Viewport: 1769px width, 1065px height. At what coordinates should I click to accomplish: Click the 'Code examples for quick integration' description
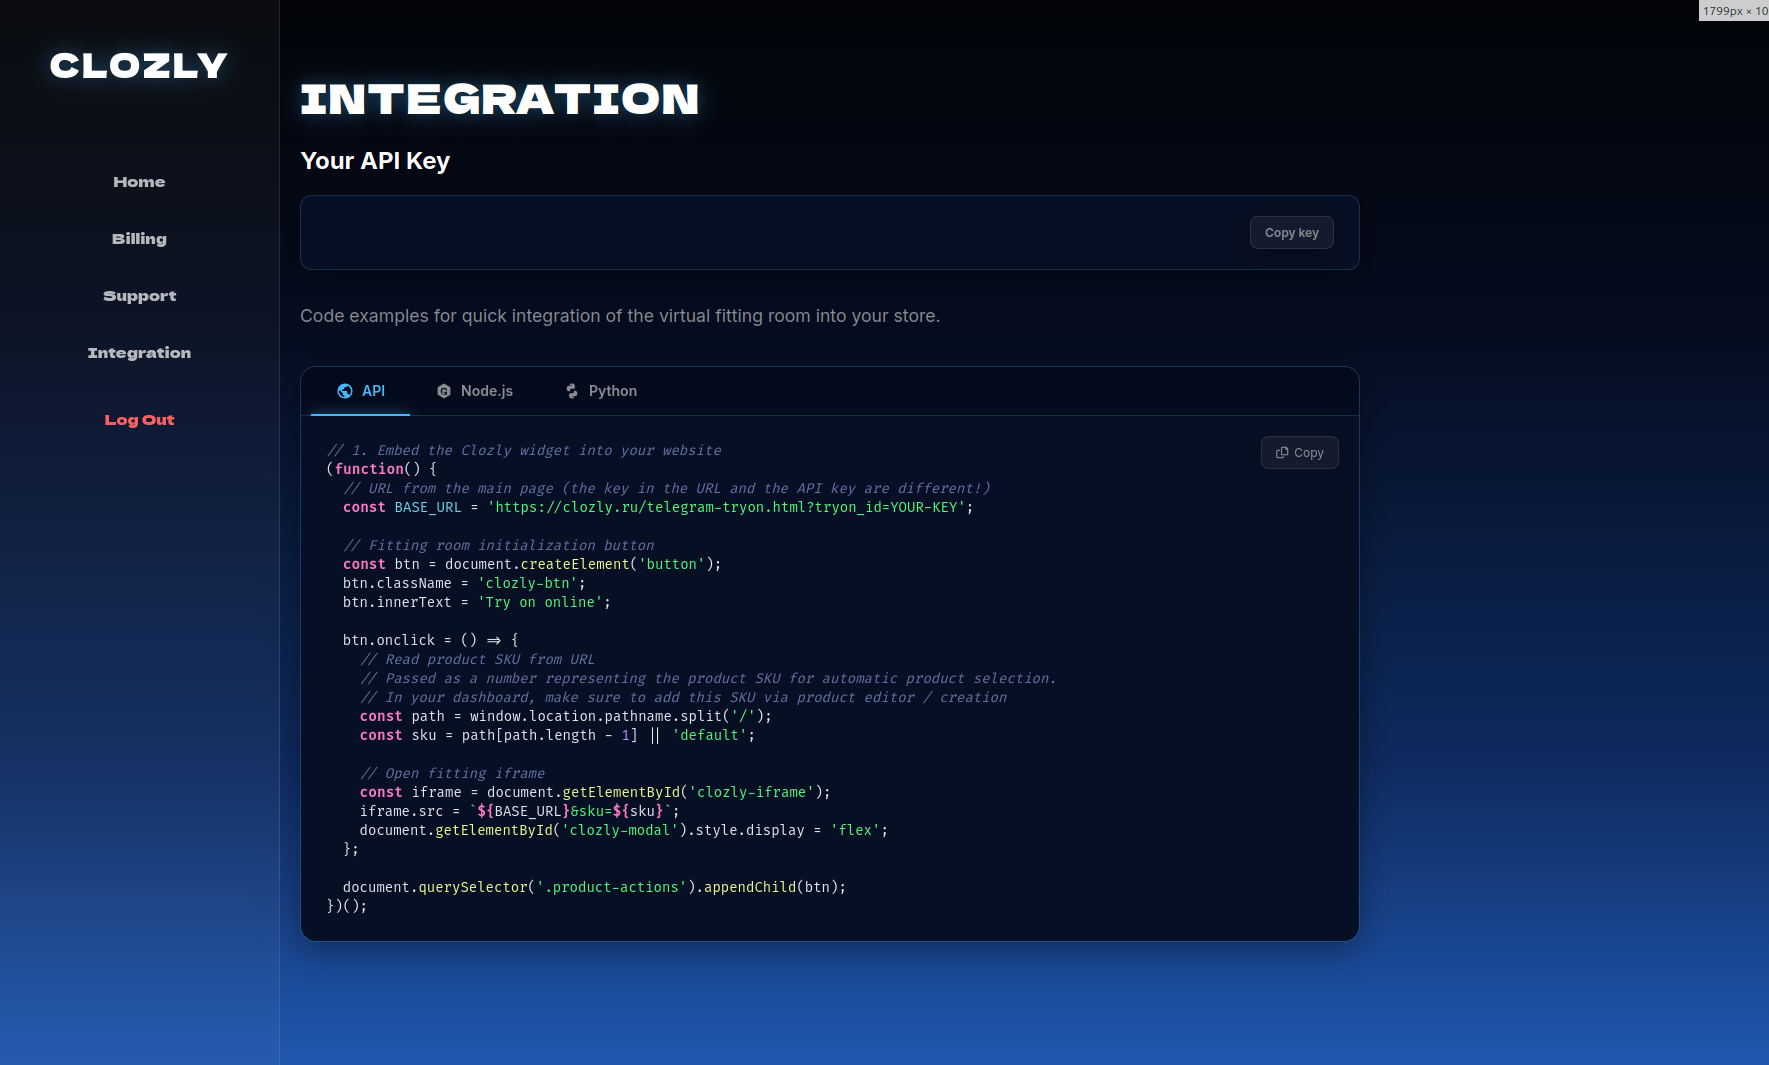(620, 316)
